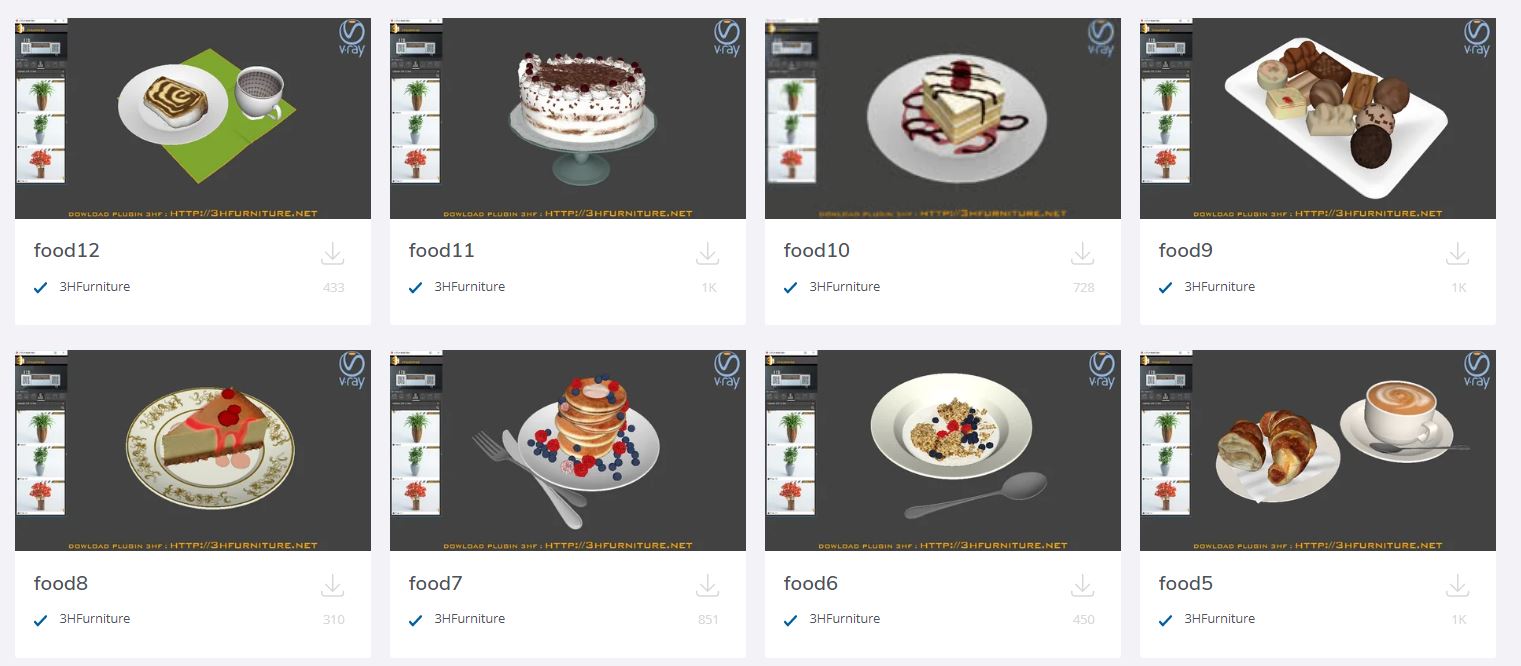This screenshot has width=1521, height=666.
Task: Download the food5 croissant model
Action: point(1458,586)
